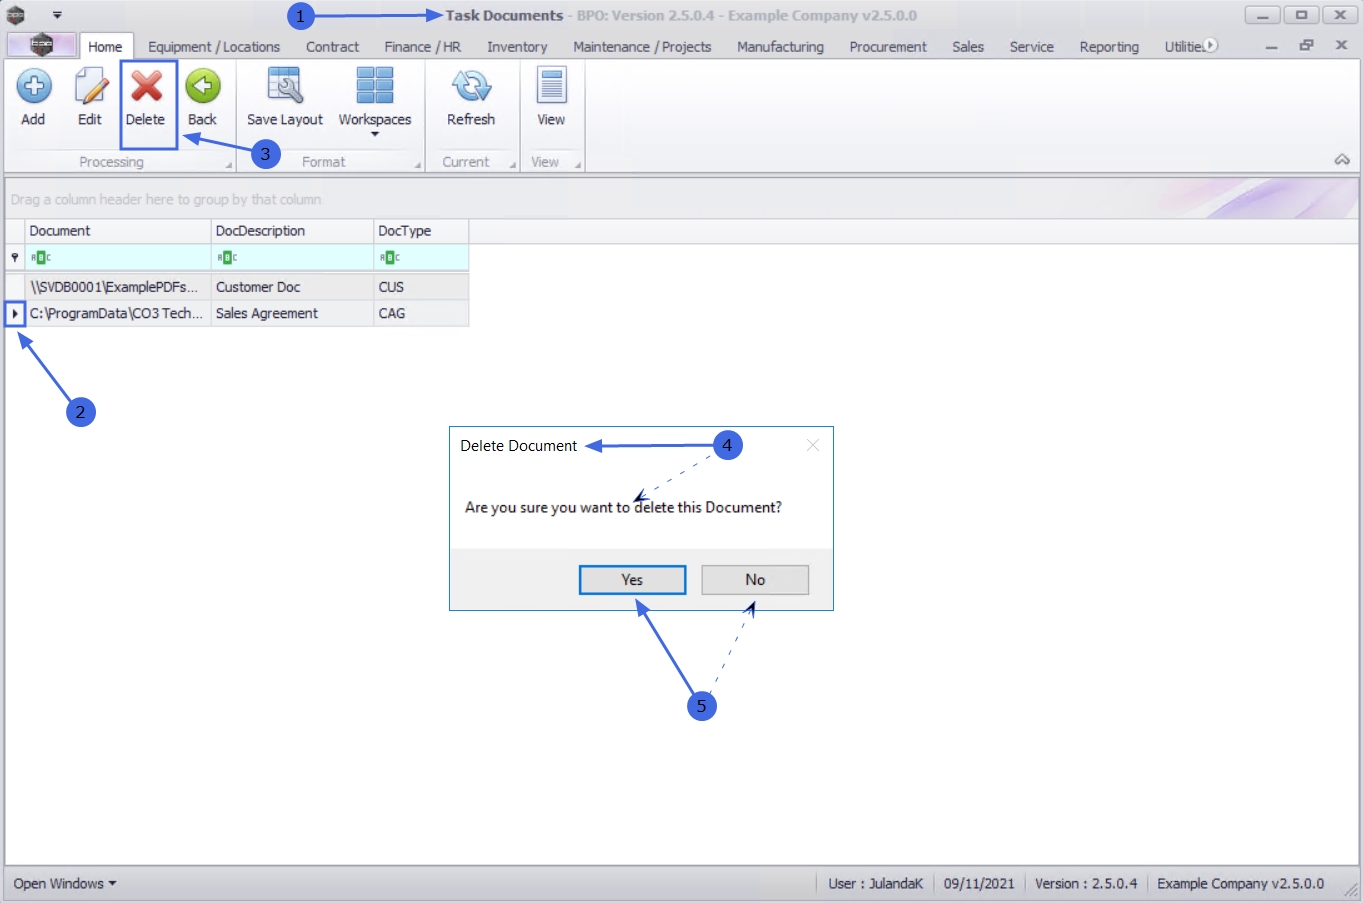Click the User : JulandaK status entry

click(875, 884)
